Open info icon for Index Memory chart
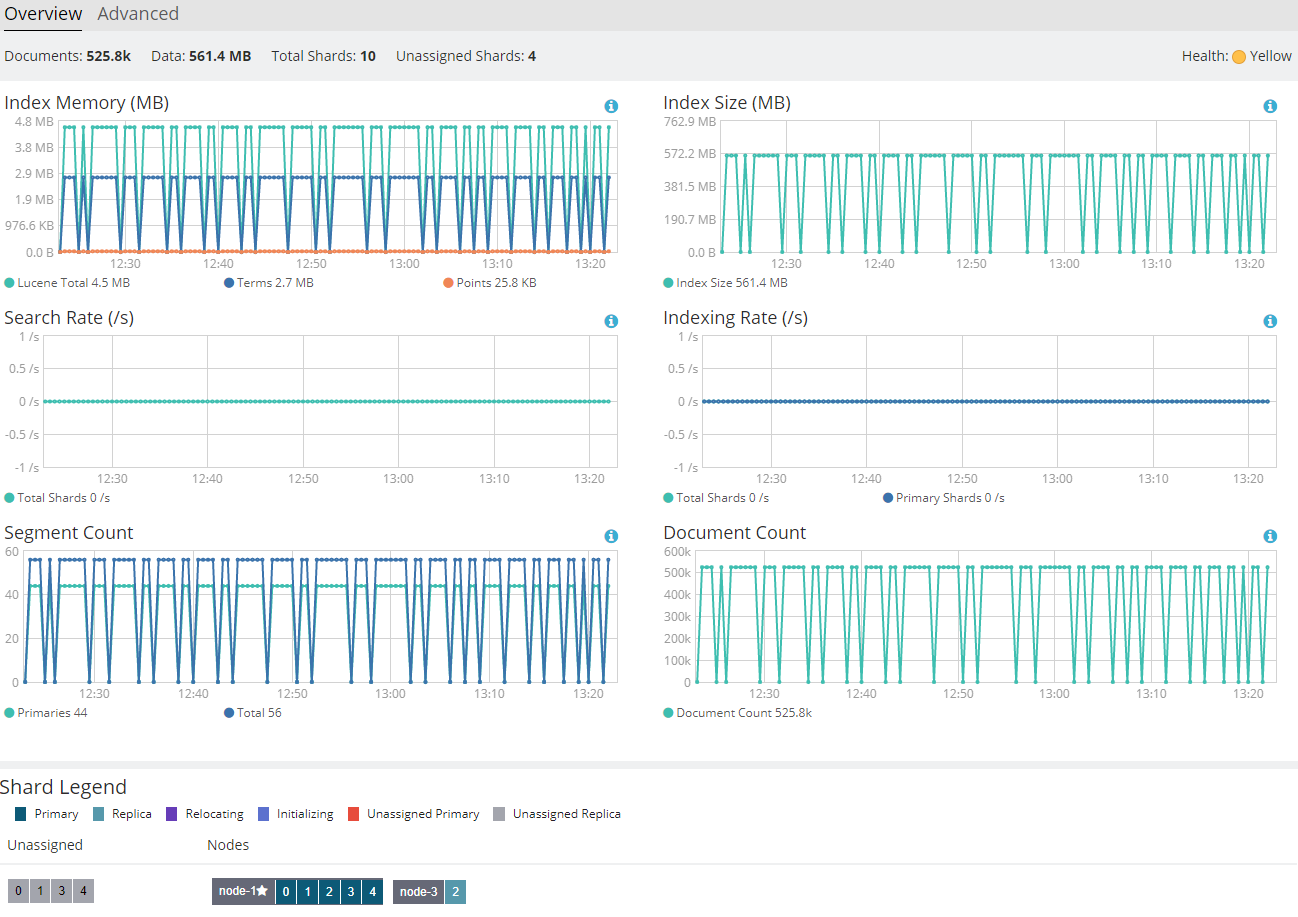Viewport: 1298px width, 917px height. coord(611,106)
